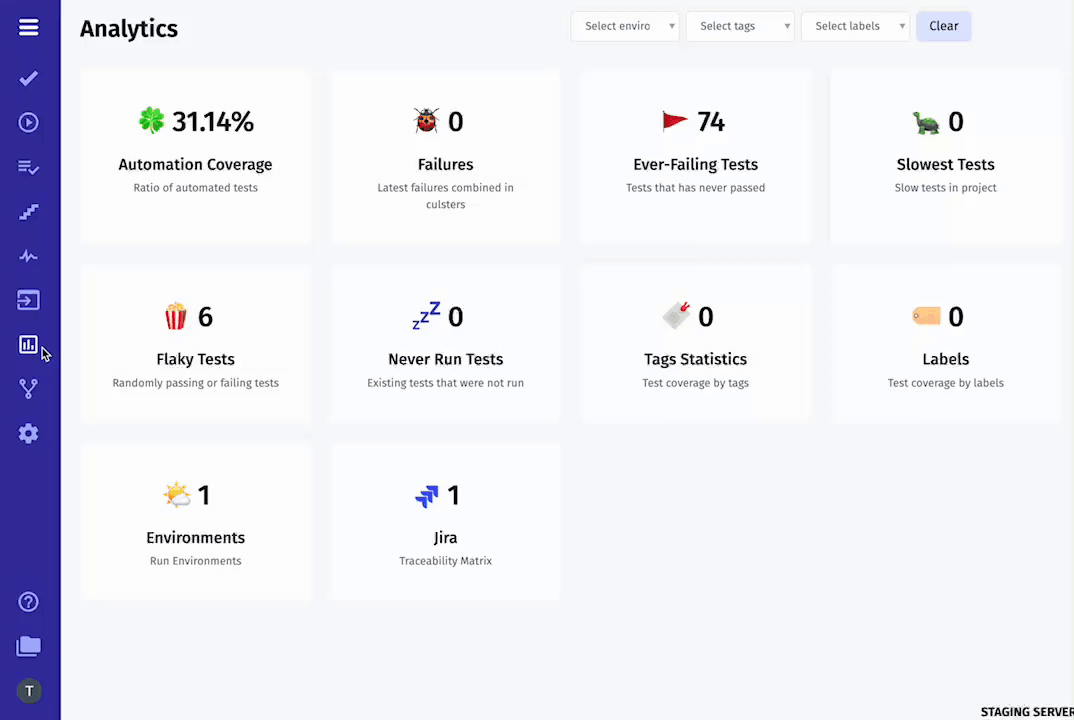Open the checklist Plans icon in the sidebar
This screenshot has height=720, width=1074.
(28, 167)
